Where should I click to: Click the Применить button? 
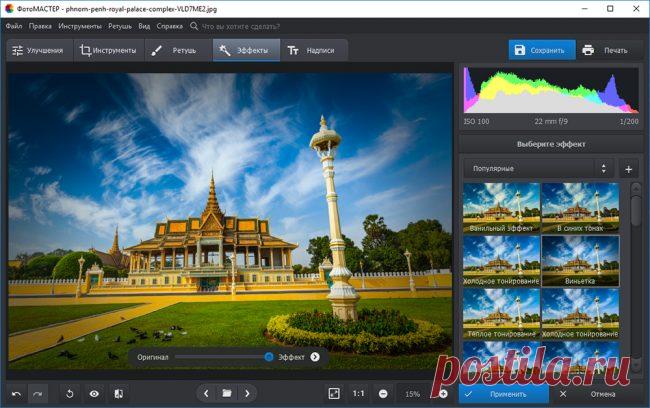tap(503, 394)
